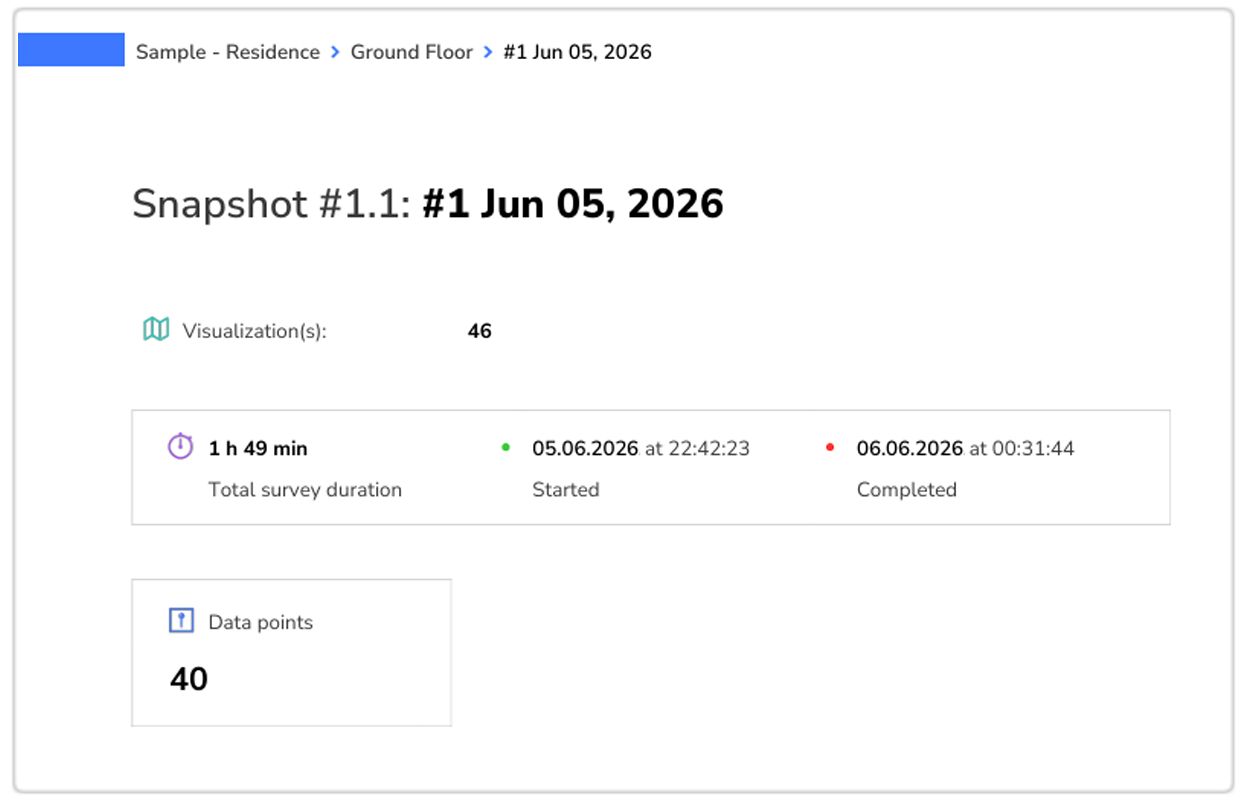1240x802 pixels.
Task: Open the Sample - Residence breadcrumb
Action: click(228, 52)
